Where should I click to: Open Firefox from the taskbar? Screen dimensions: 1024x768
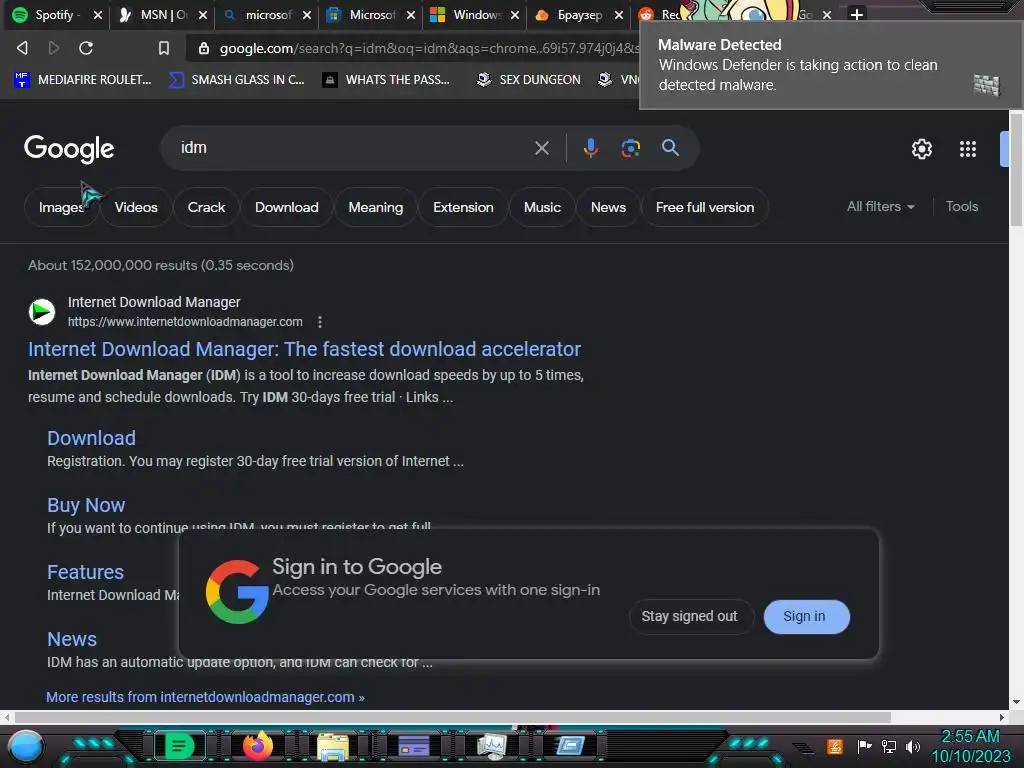[x=258, y=745]
